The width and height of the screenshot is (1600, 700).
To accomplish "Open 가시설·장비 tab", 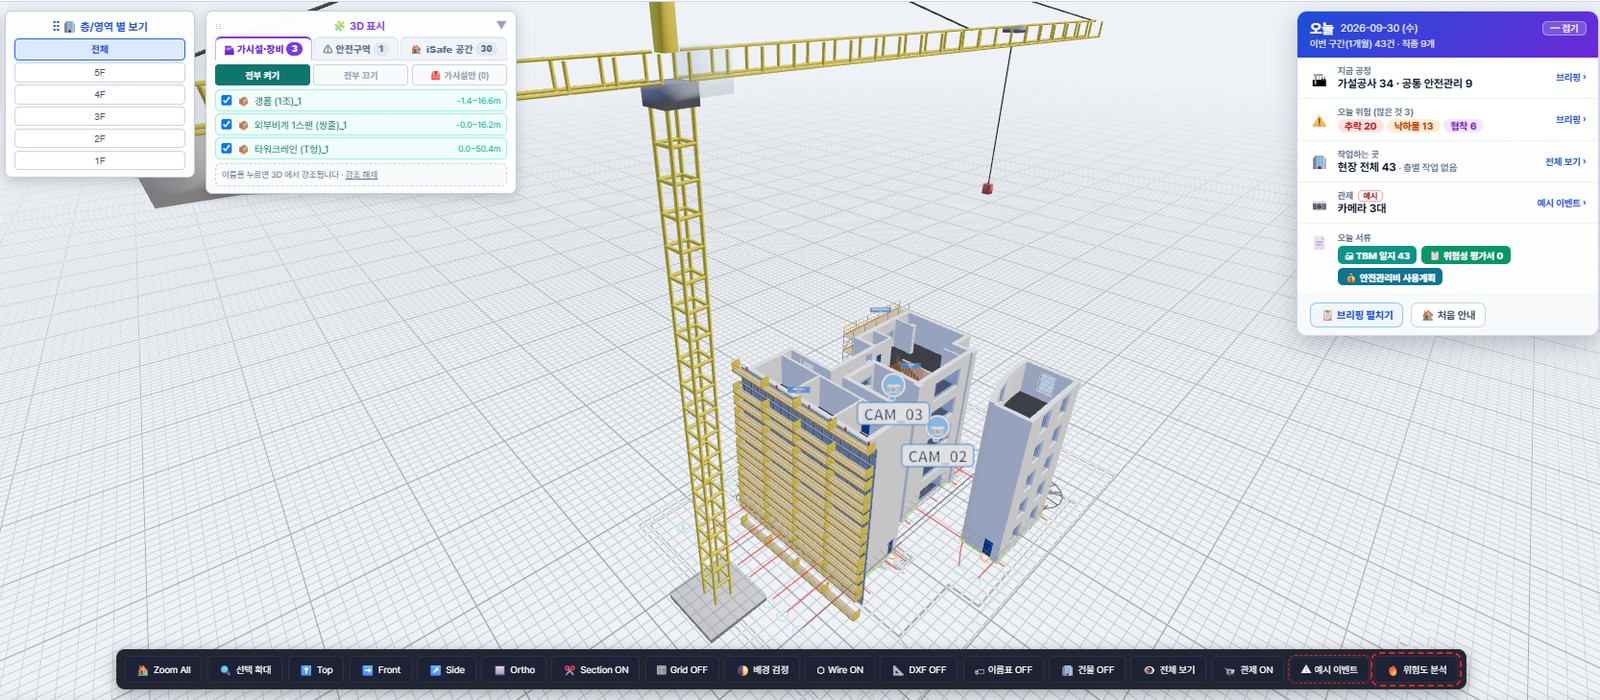I will point(263,49).
